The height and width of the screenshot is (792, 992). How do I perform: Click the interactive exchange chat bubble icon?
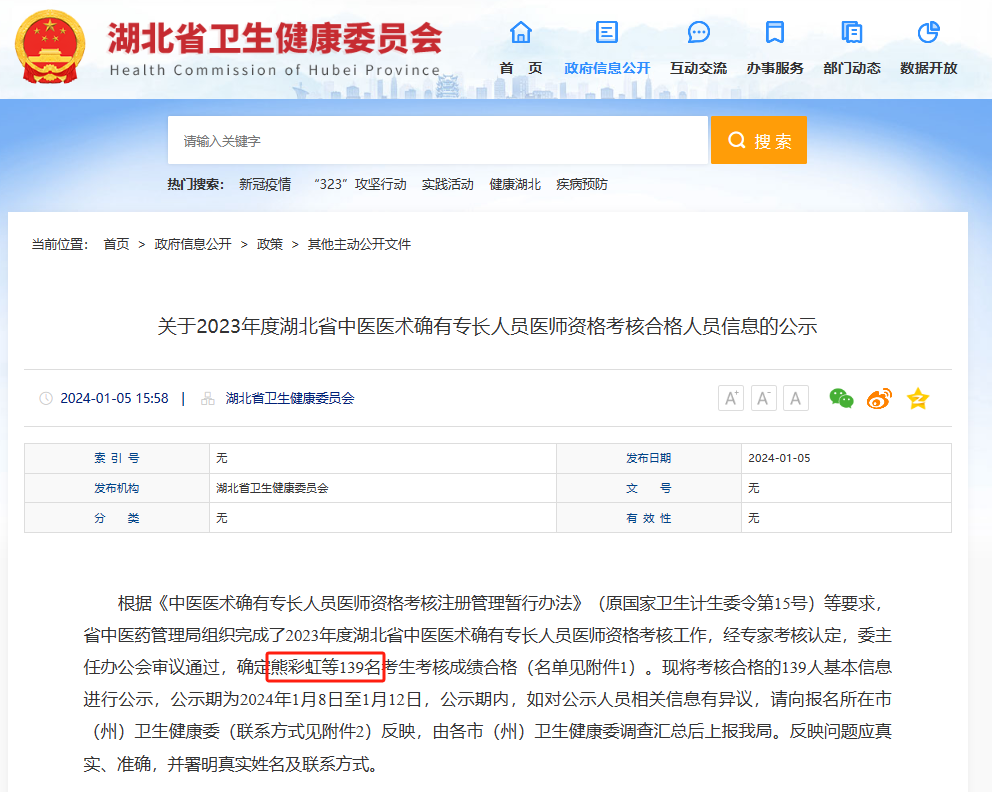698,32
